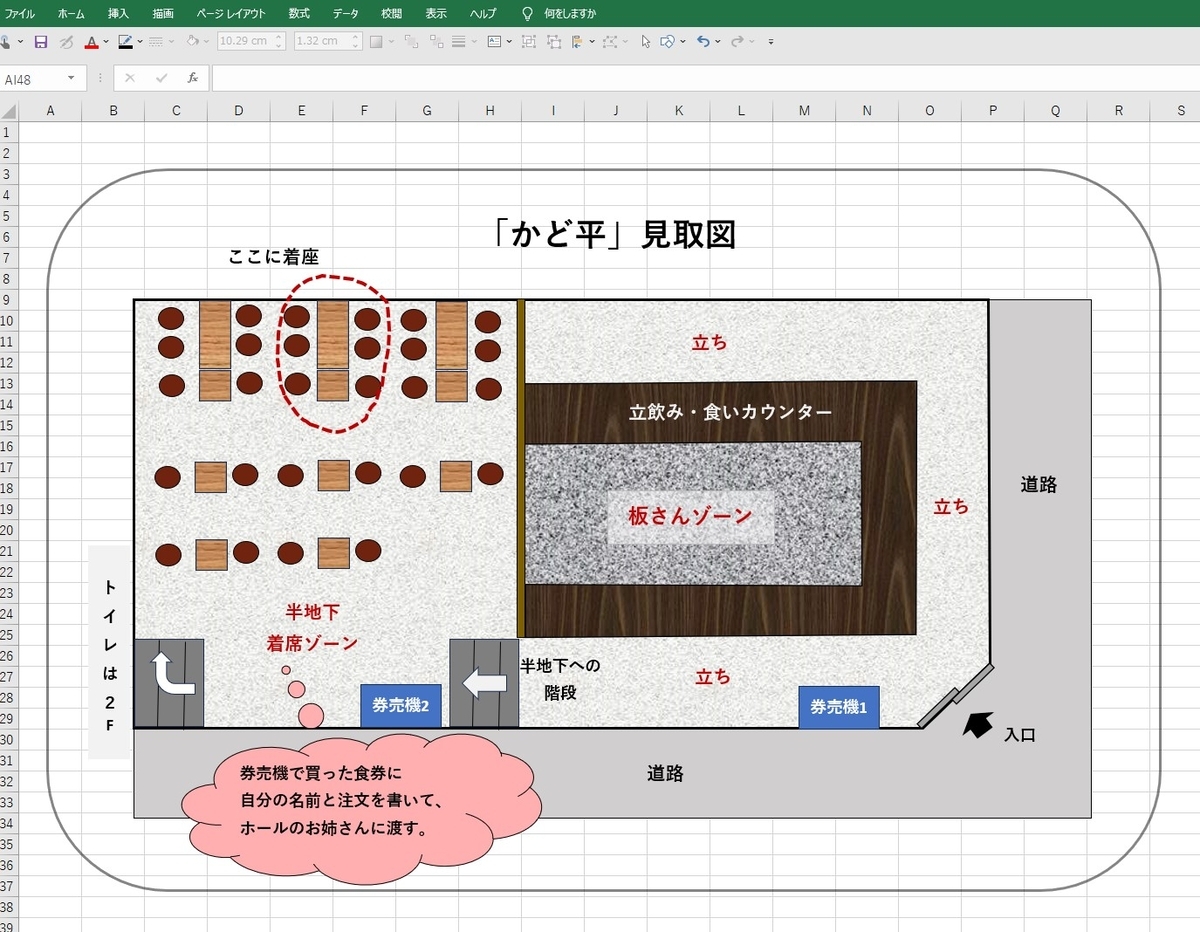Open the 表示 tab
Screen dimensions: 1200x932
(436, 13)
